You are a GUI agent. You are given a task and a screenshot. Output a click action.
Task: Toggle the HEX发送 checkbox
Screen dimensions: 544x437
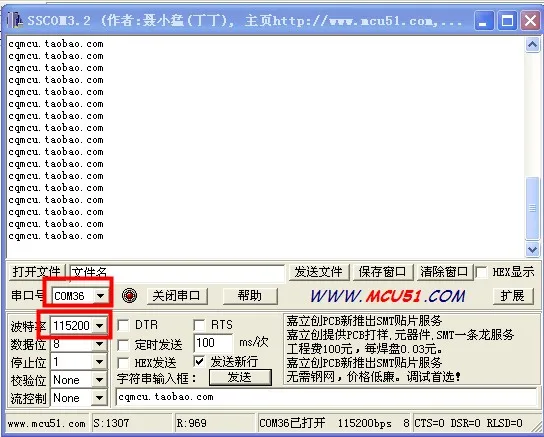tap(123, 363)
